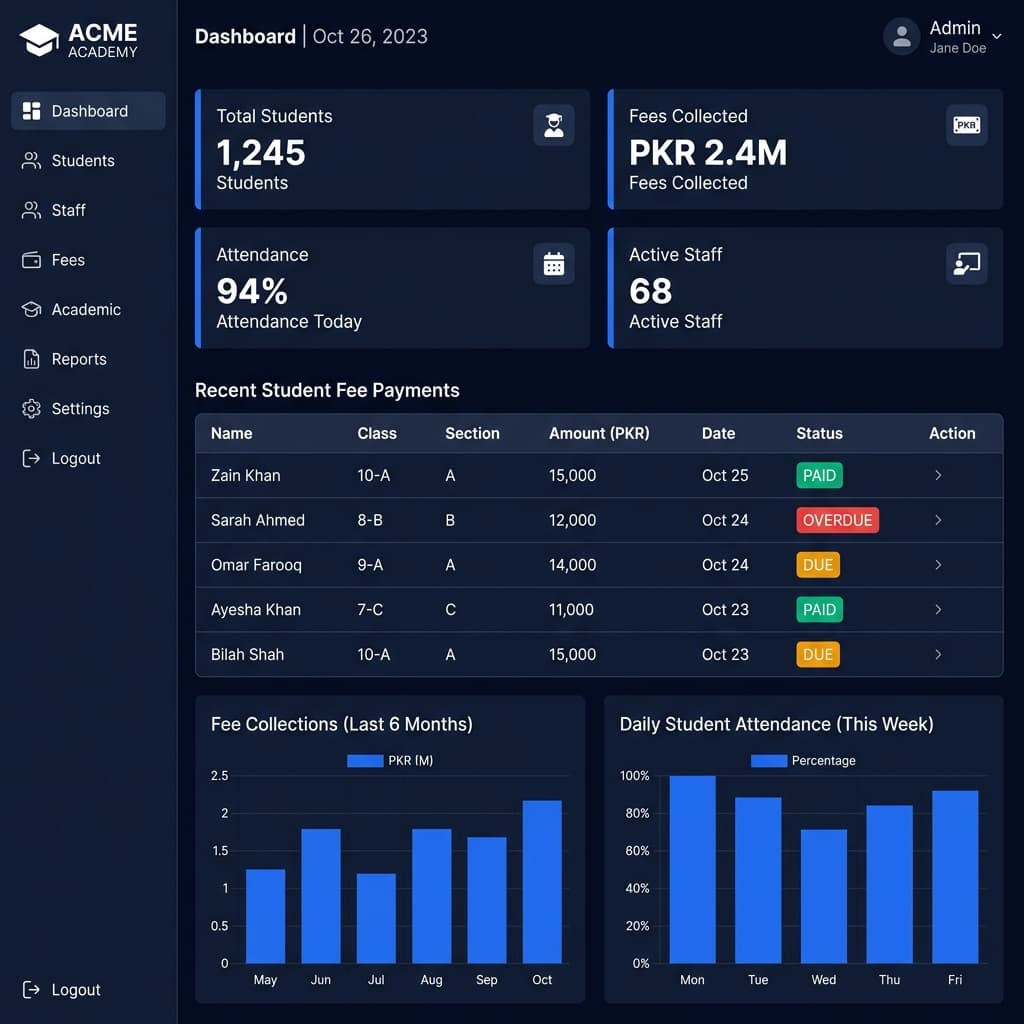
Task: Open Omar Farooq row action chevron
Action: click(x=938, y=565)
